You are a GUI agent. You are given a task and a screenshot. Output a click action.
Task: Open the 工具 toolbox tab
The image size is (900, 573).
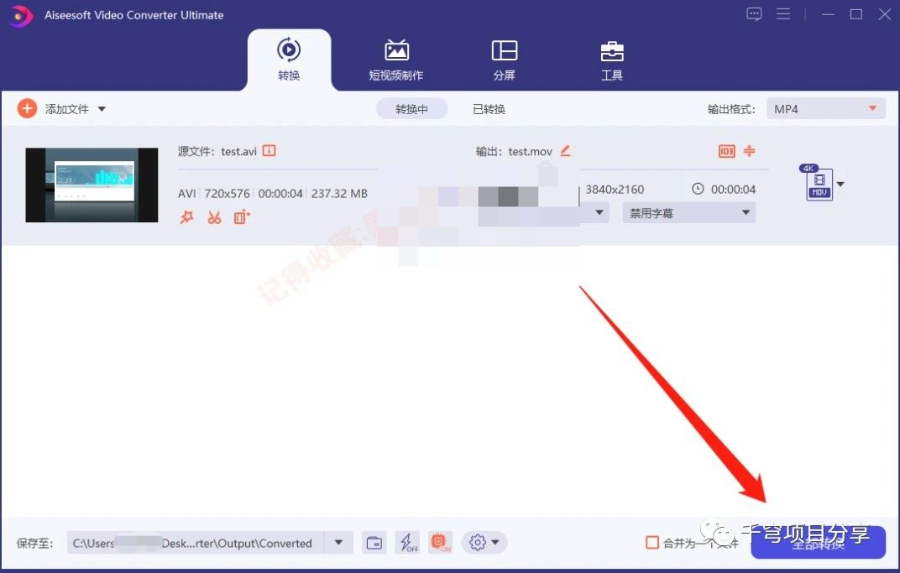click(x=612, y=60)
